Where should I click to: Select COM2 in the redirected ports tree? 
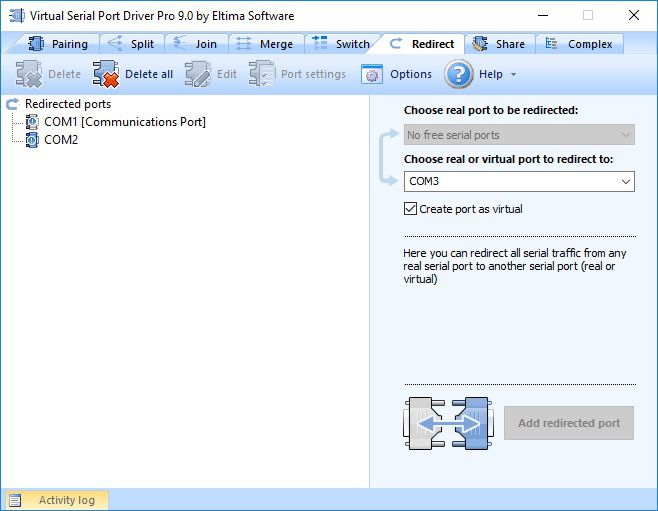point(61,140)
